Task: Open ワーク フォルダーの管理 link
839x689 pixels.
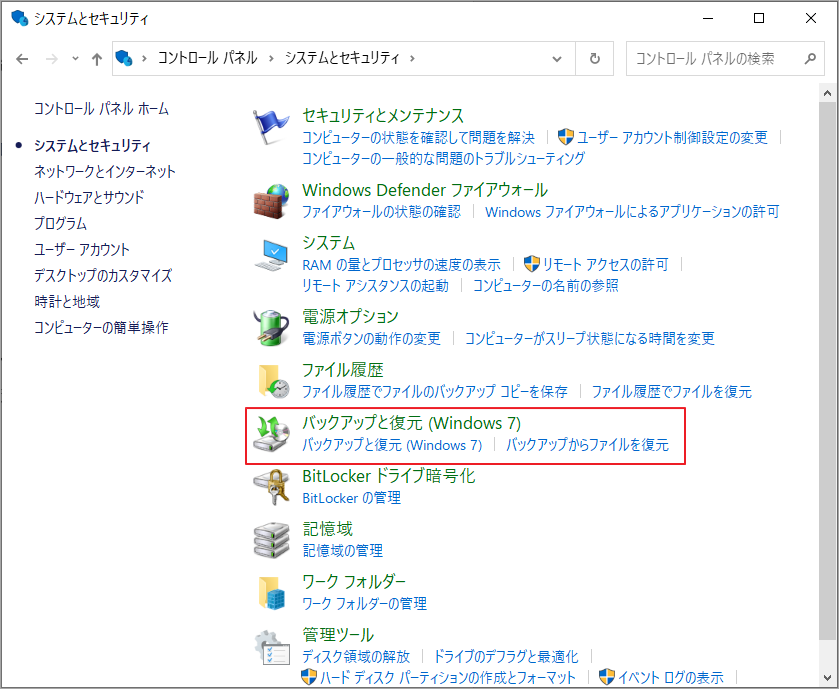Action: point(365,604)
